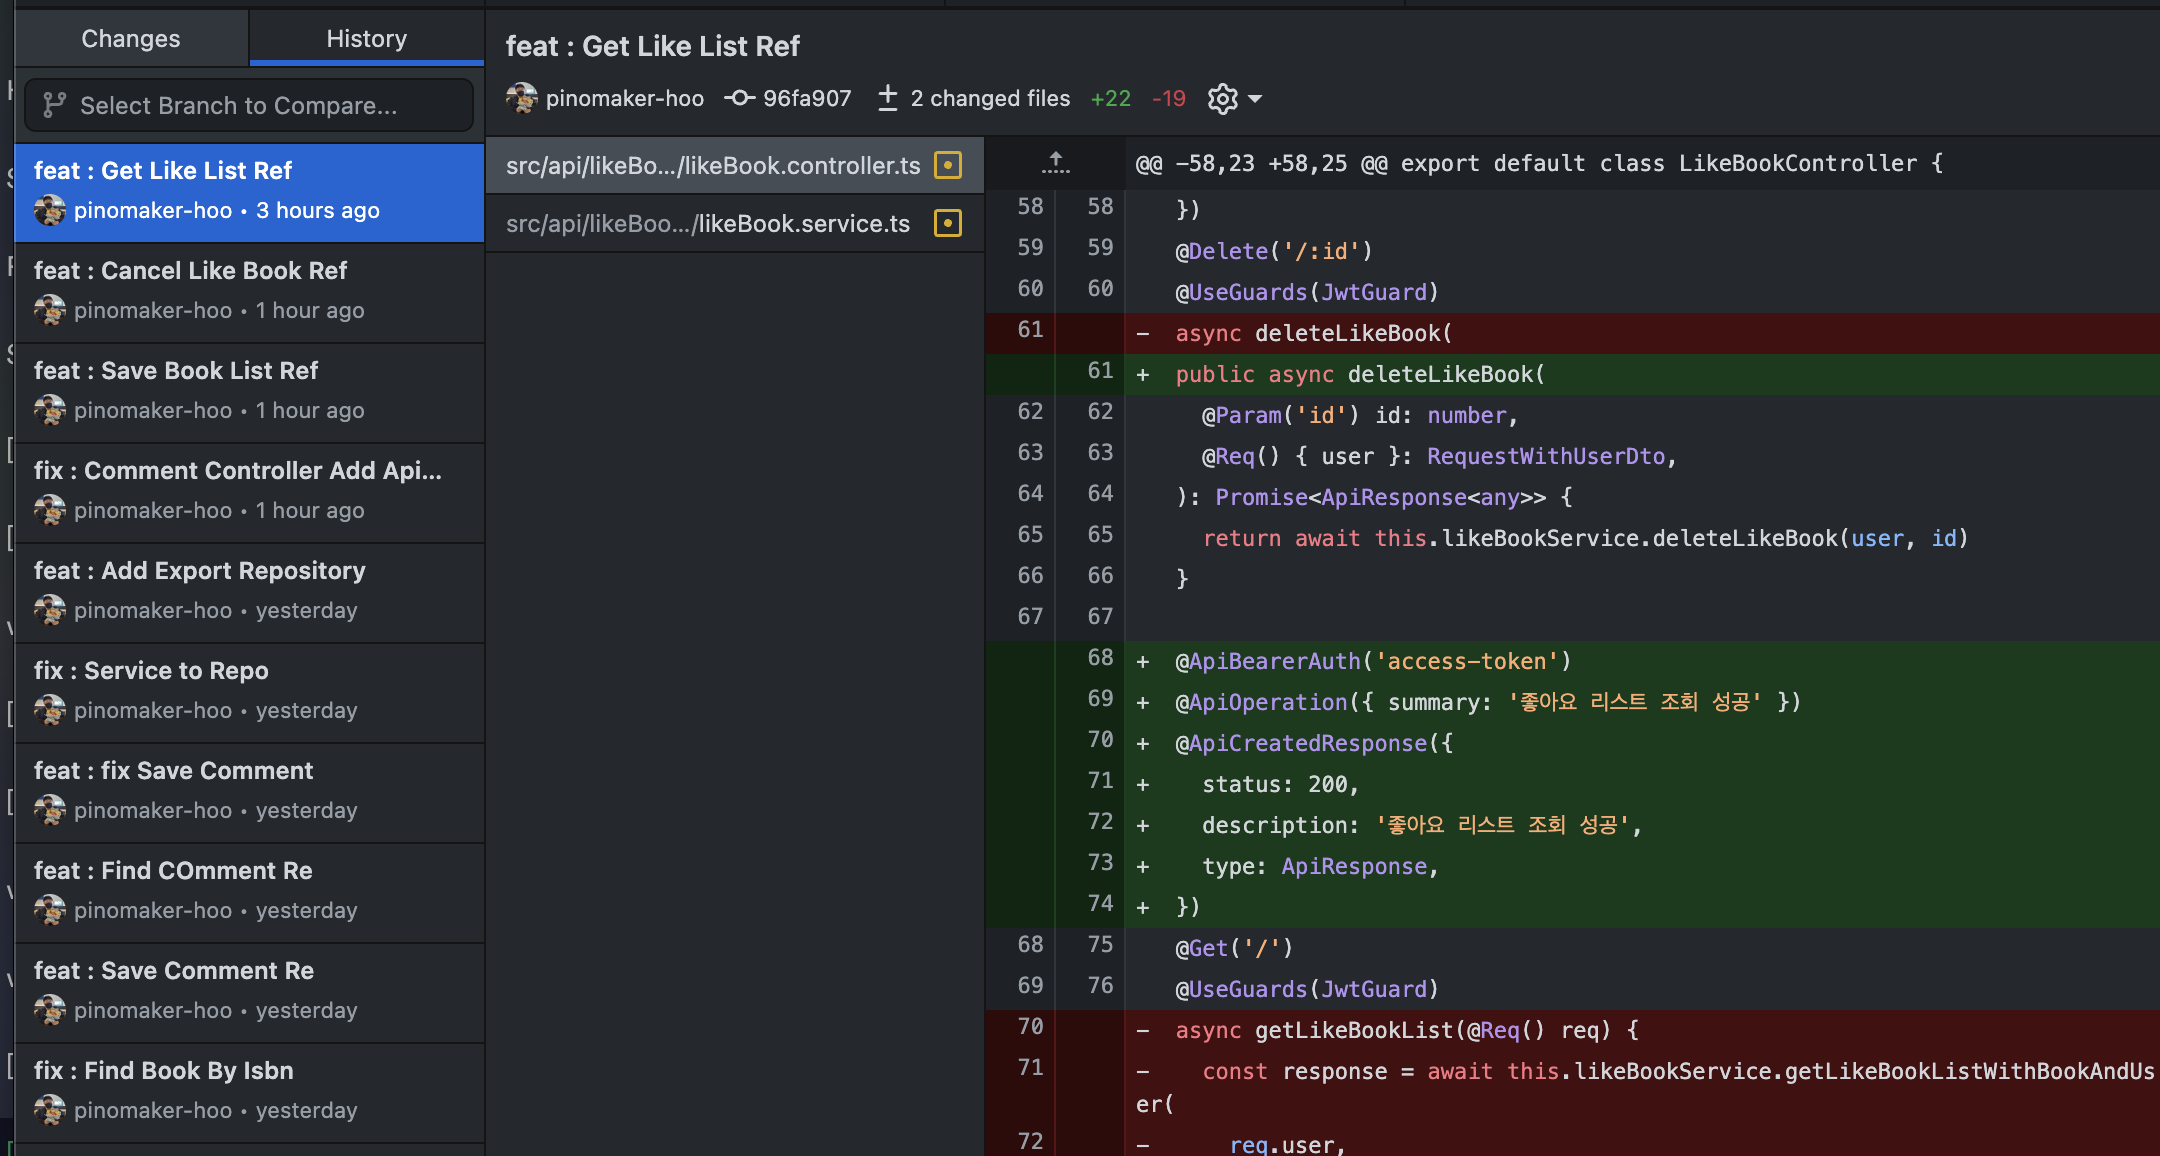Click the 2 changed files label

click(x=989, y=98)
